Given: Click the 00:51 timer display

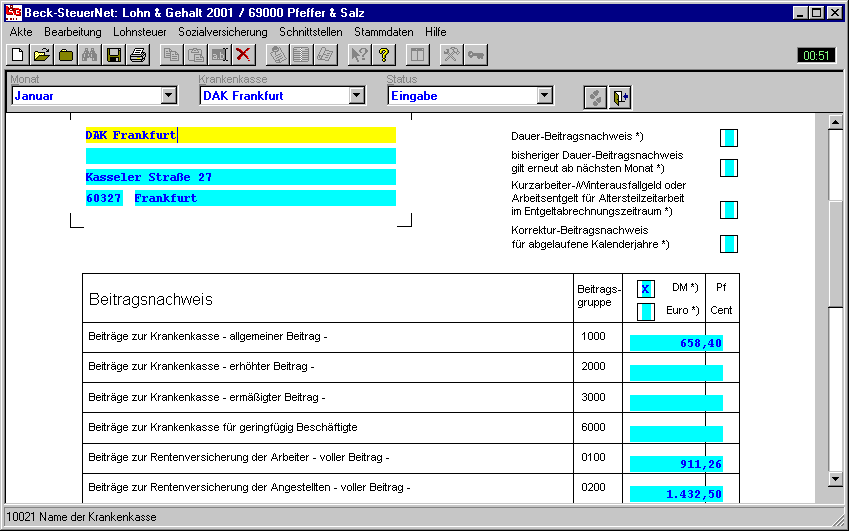Looking at the screenshot, I should tap(816, 55).
